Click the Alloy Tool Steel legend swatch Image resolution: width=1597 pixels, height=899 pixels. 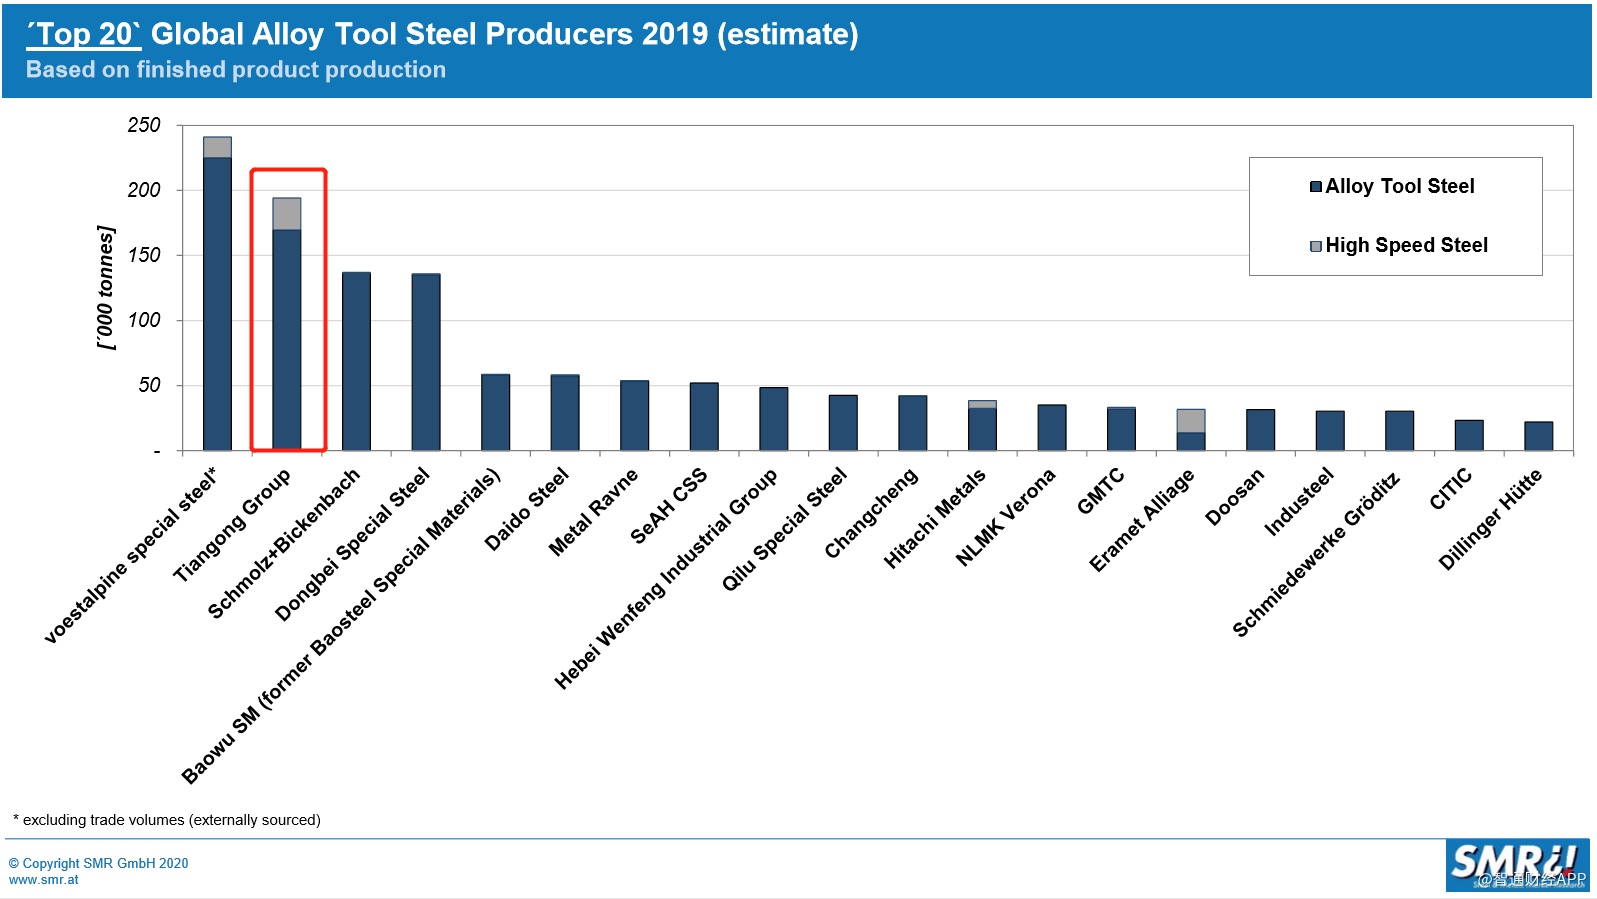coord(1316,187)
